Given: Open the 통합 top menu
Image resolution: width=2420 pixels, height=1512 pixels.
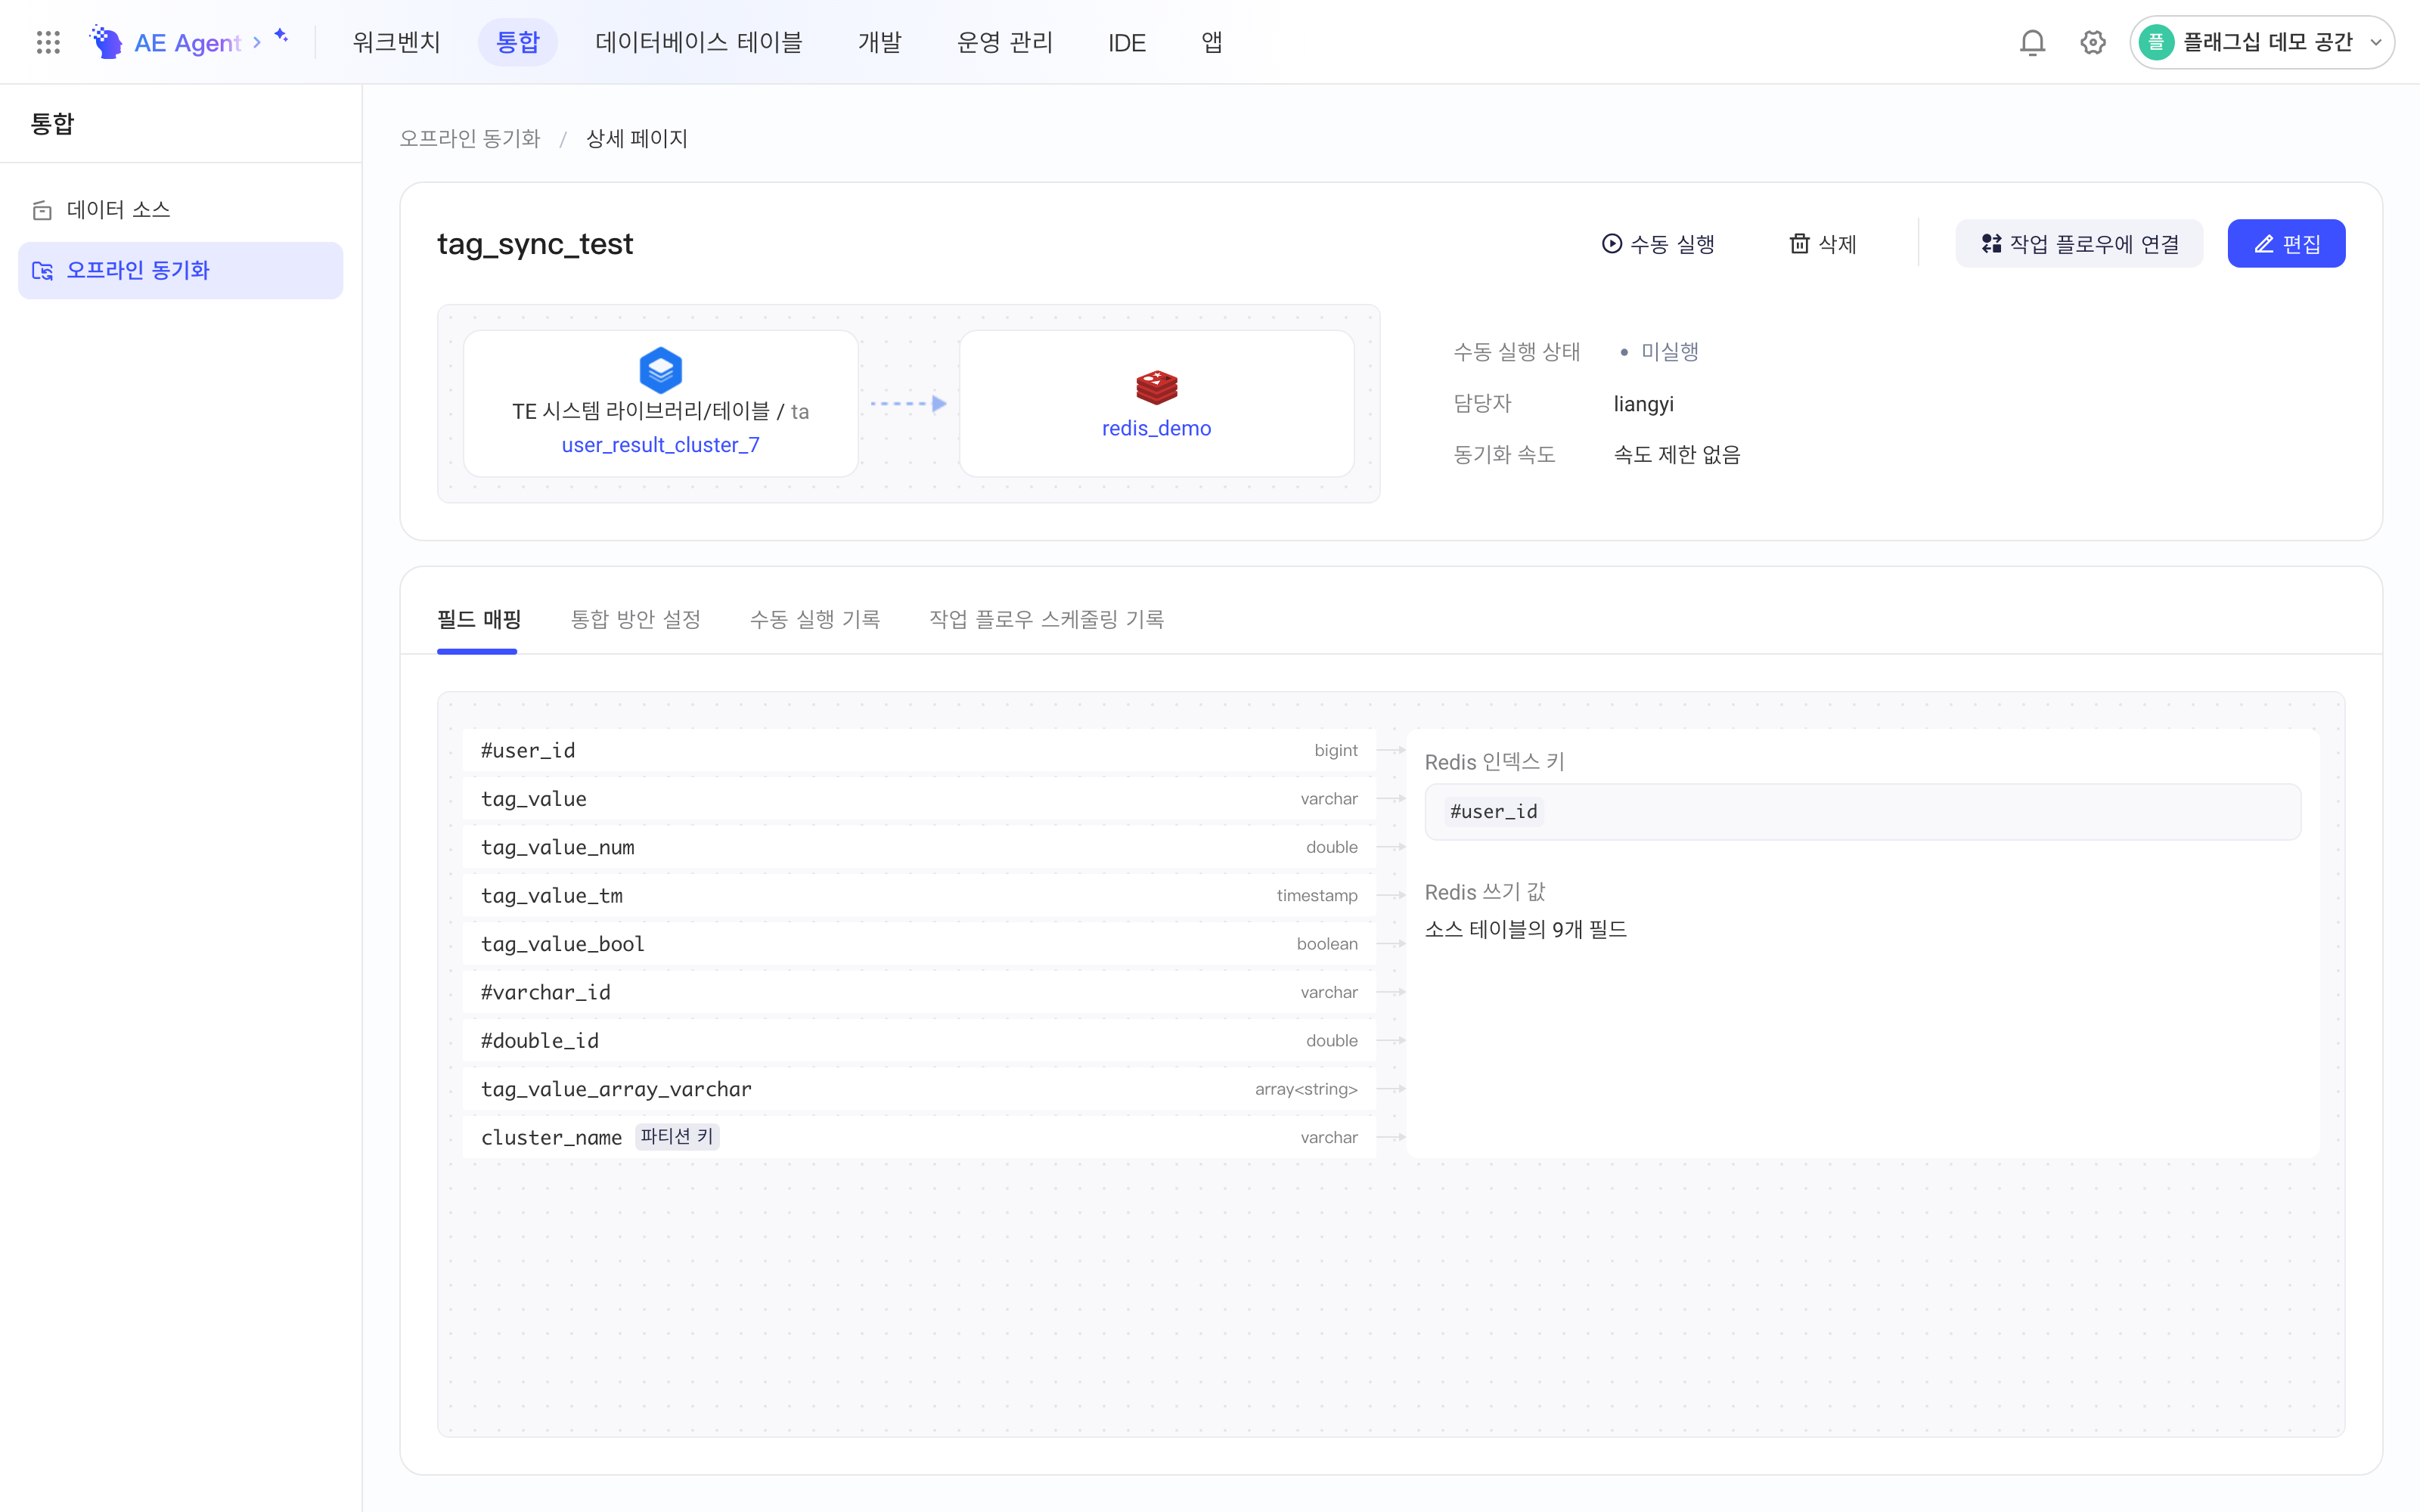Looking at the screenshot, I should (x=518, y=42).
